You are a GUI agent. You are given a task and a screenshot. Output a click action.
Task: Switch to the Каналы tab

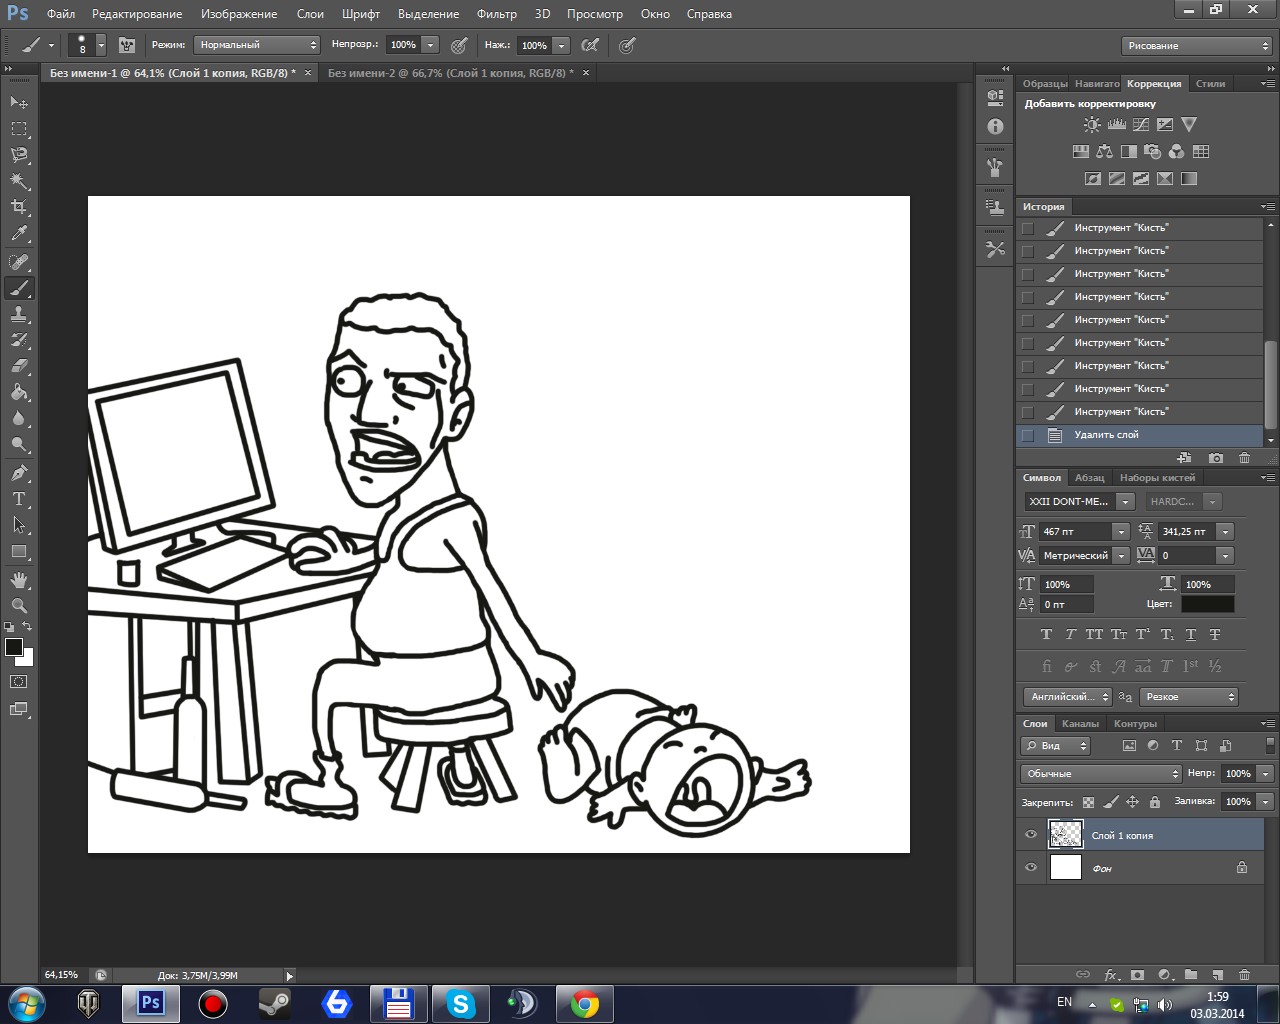click(1080, 724)
